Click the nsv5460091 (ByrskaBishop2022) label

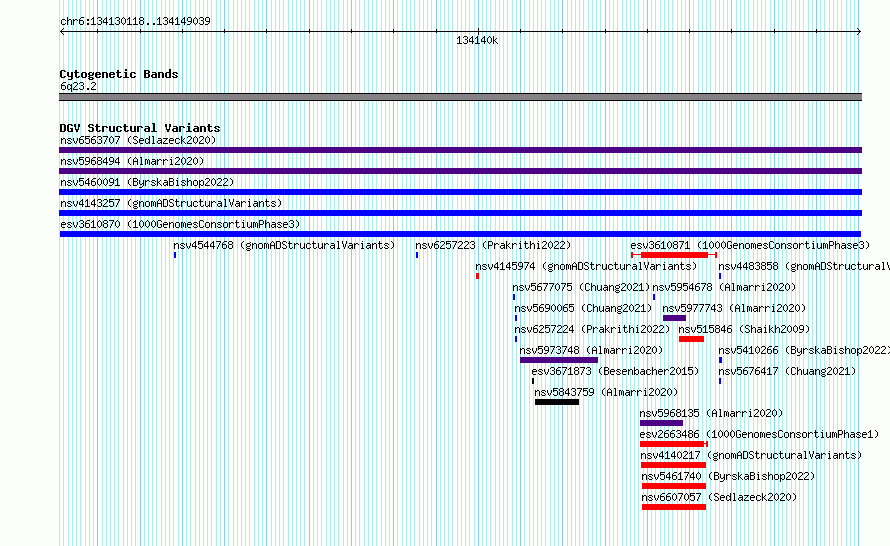(x=147, y=182)
